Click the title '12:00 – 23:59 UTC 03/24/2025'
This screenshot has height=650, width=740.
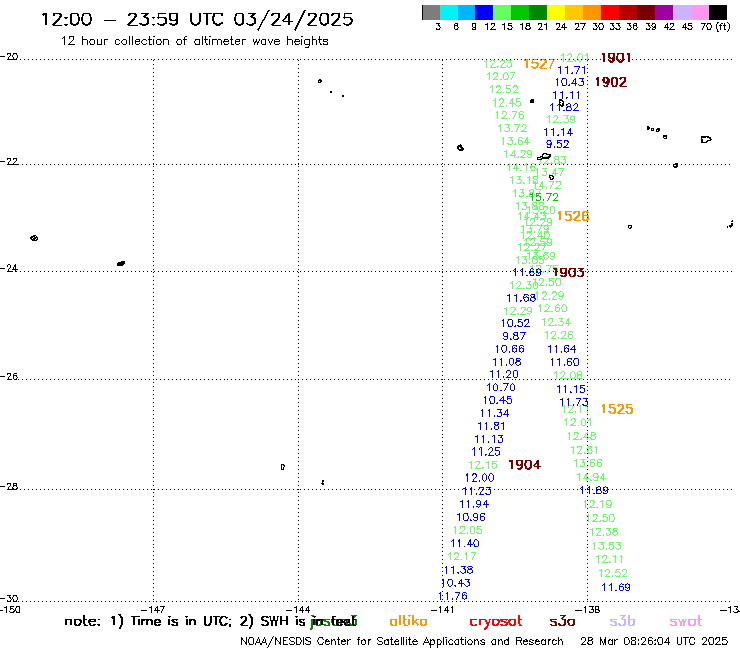pyautogui.click(x=197, y=19)
